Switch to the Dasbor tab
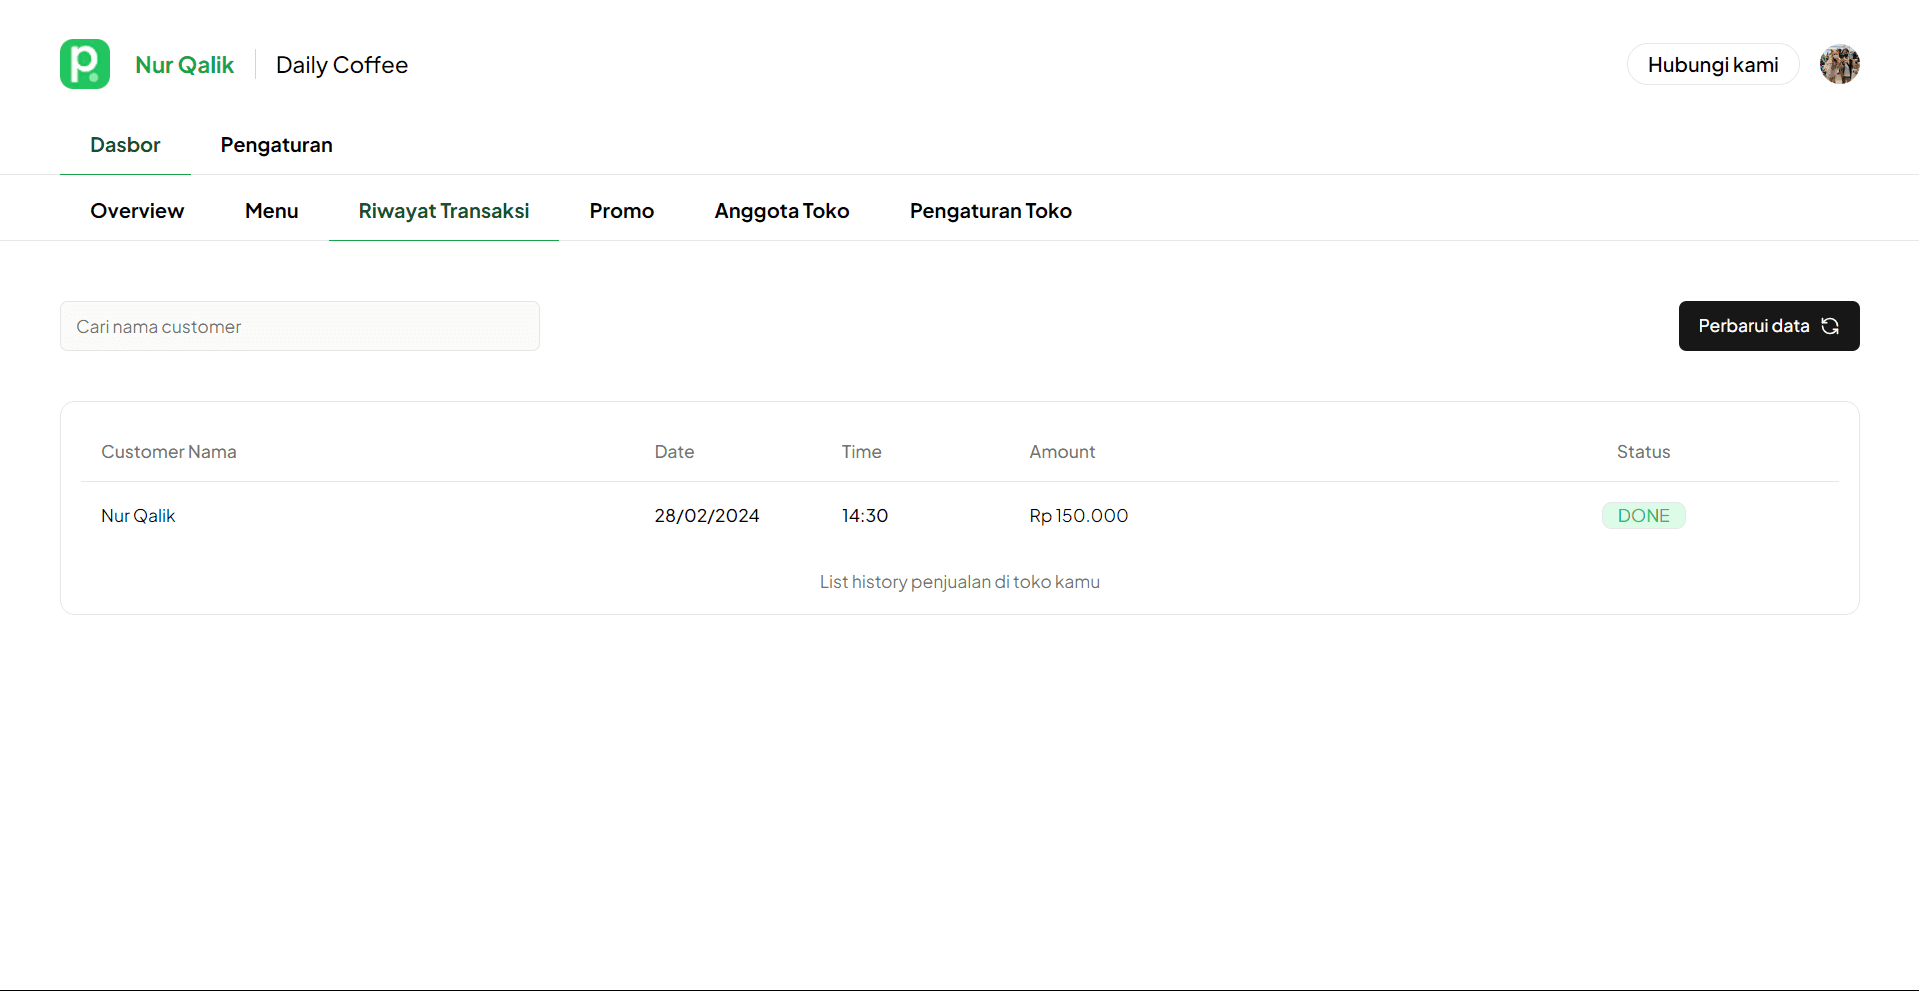This screenshot has height=991, width=1919. point(125,145)
